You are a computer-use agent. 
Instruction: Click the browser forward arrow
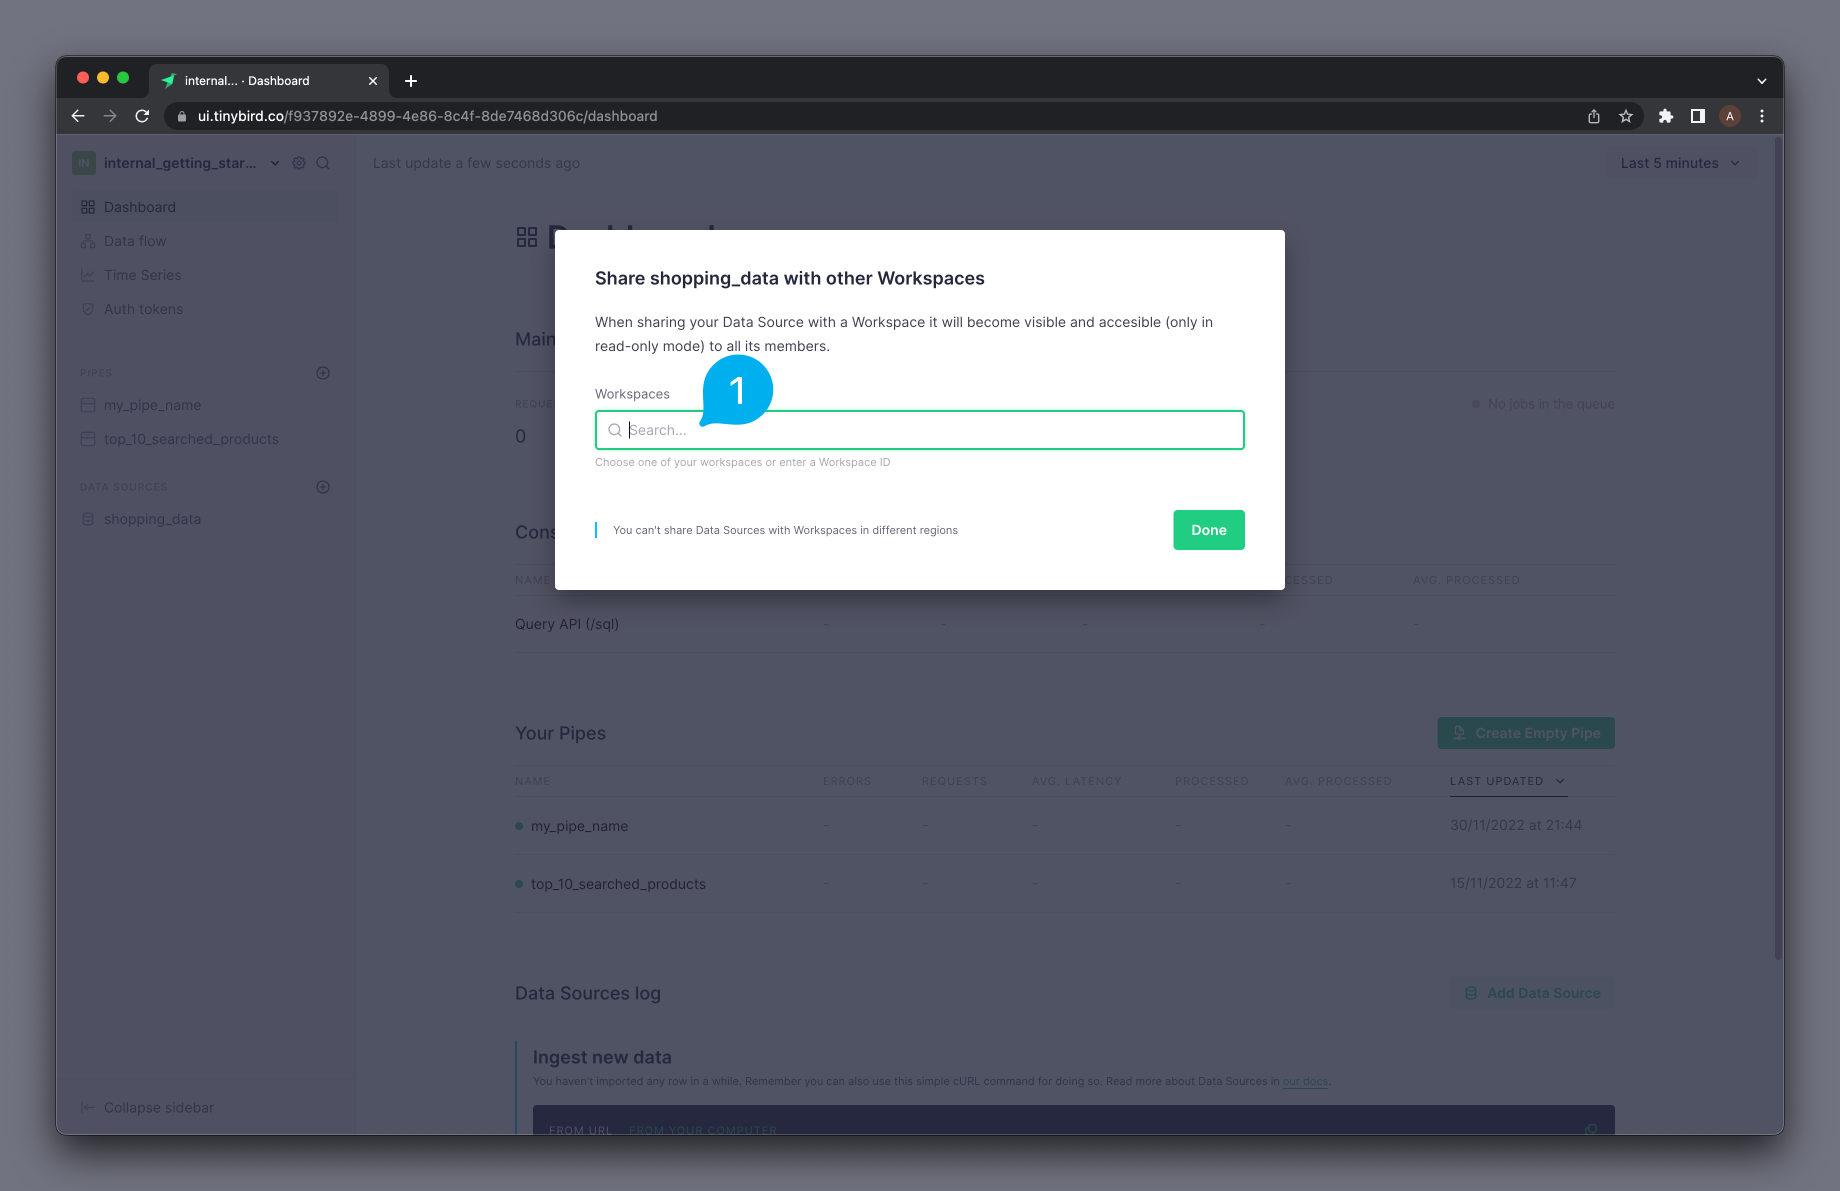(x=110, y=116)
